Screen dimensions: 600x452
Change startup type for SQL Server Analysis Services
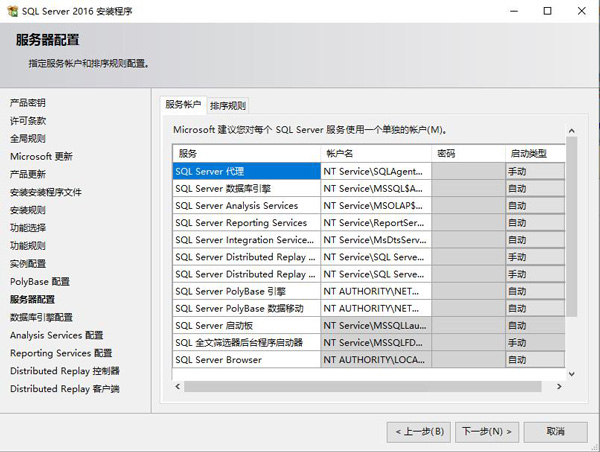[534, 206]
